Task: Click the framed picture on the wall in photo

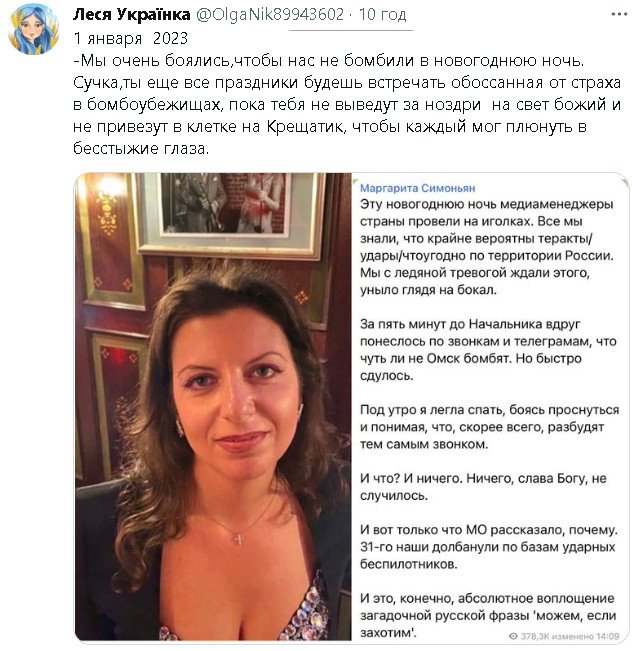Action: pos(231,214)
